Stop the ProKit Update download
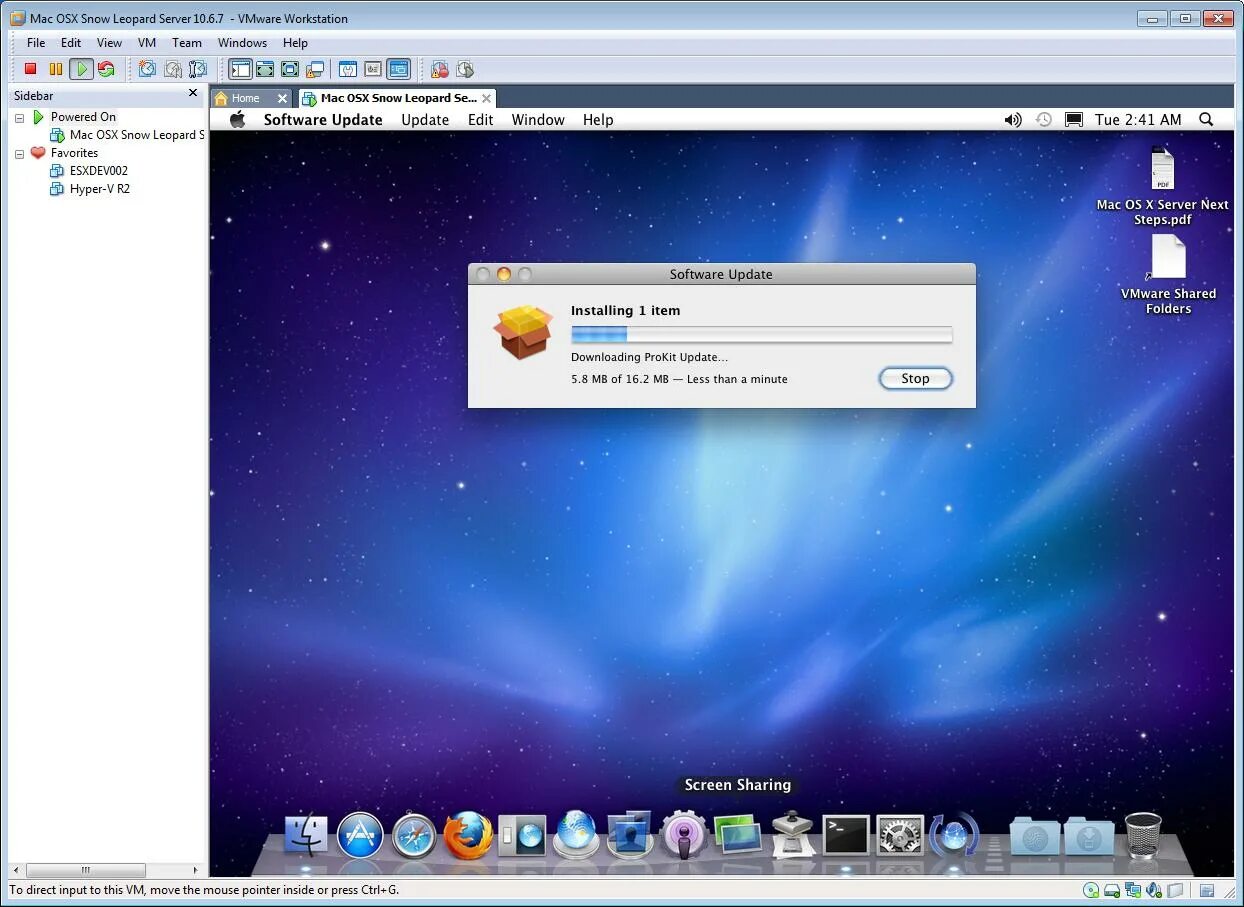 915,378
